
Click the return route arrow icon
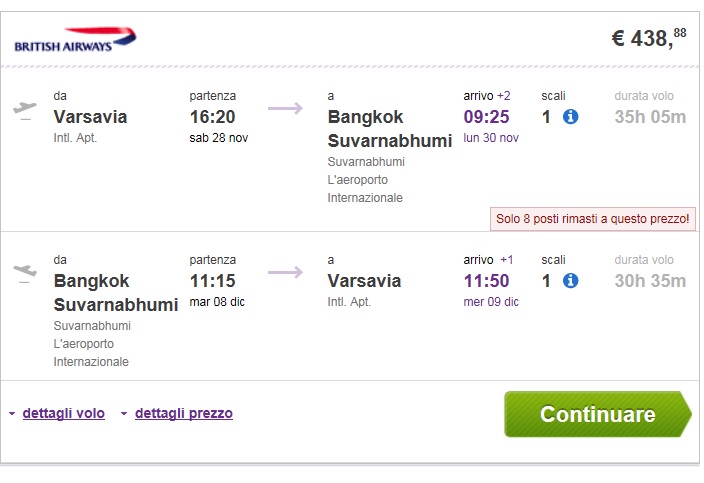(286, 272)
